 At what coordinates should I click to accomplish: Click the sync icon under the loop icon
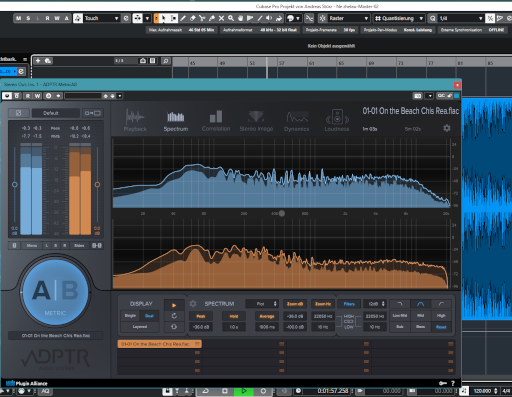(x=174, y=327)
